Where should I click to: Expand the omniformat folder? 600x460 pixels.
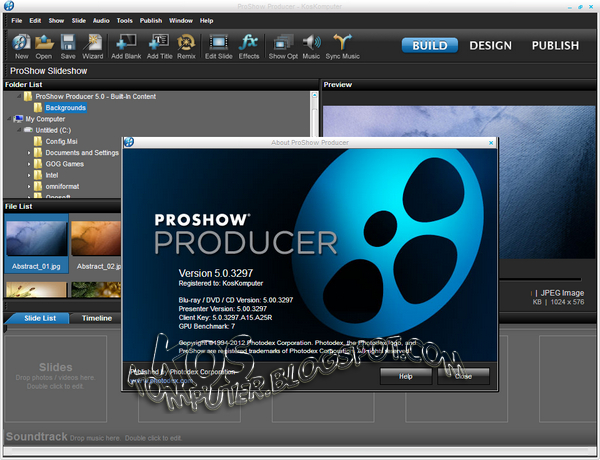click(29, 186)
